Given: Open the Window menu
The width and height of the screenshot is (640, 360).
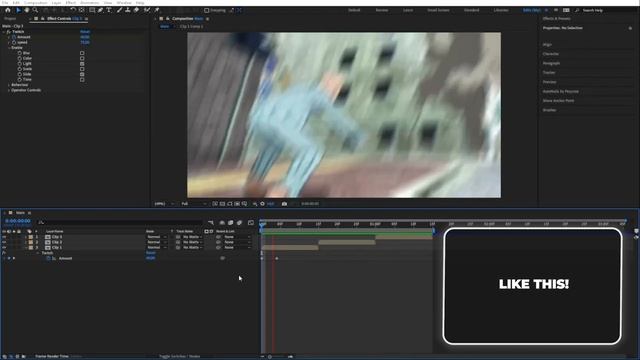Looking at the screenshot, I should (124, 2).
